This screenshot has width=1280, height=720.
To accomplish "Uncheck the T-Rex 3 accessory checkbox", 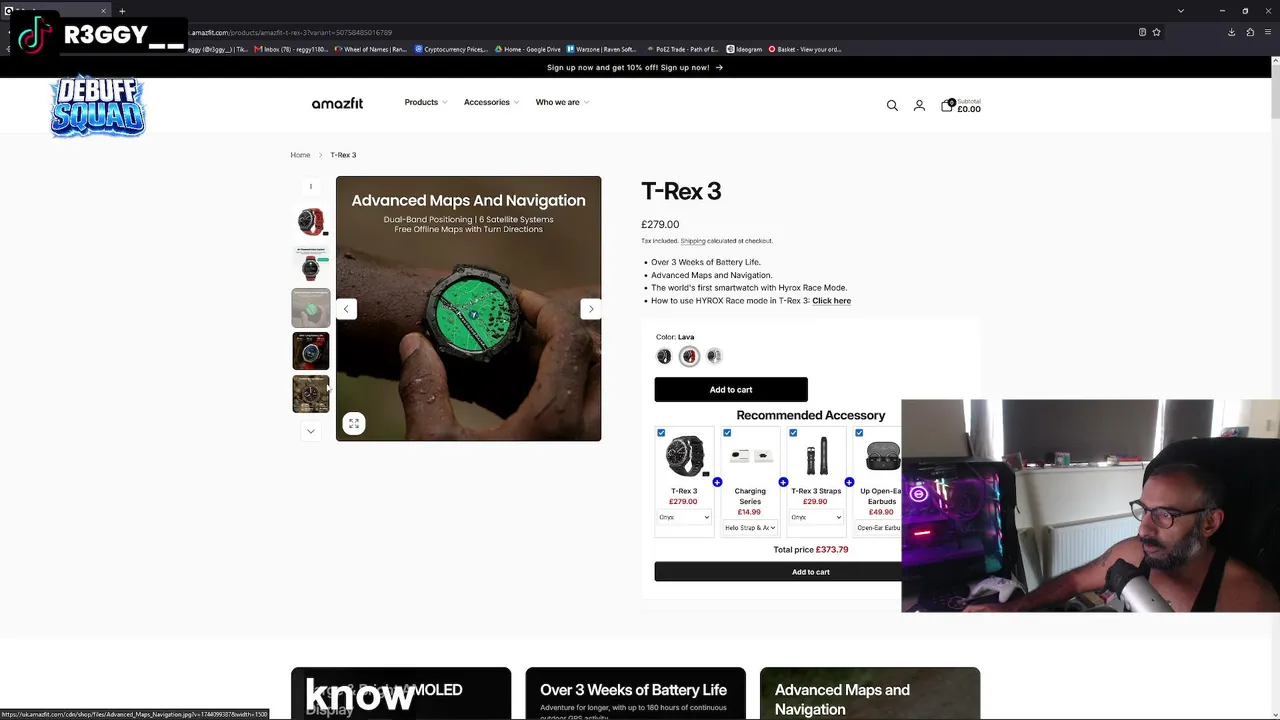I will (661, 433).
